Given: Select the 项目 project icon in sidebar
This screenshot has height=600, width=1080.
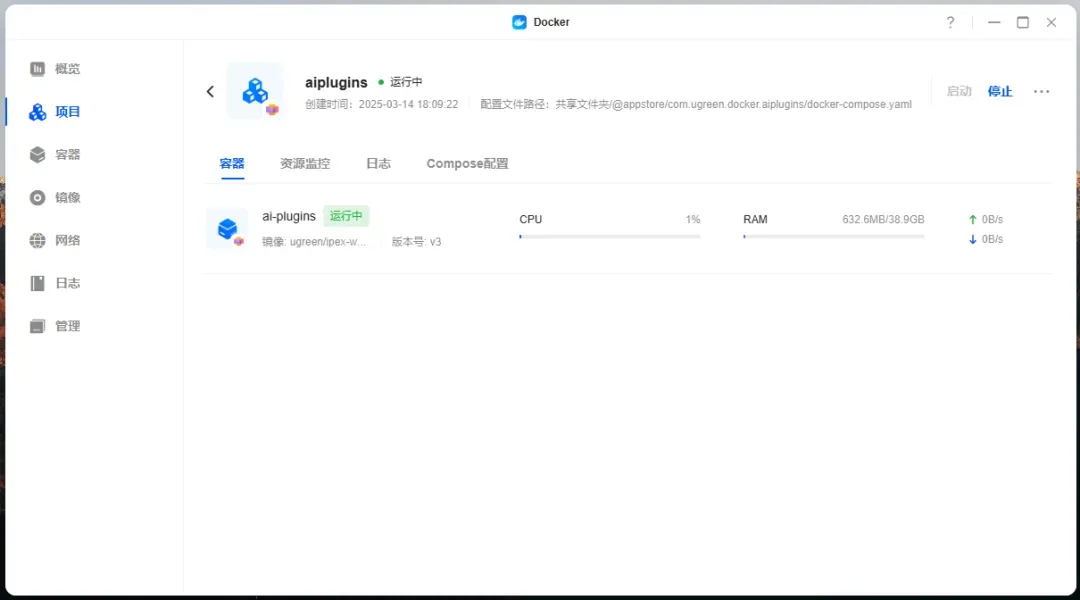Looking at the screenshot, I should click(x=37, y=112).
